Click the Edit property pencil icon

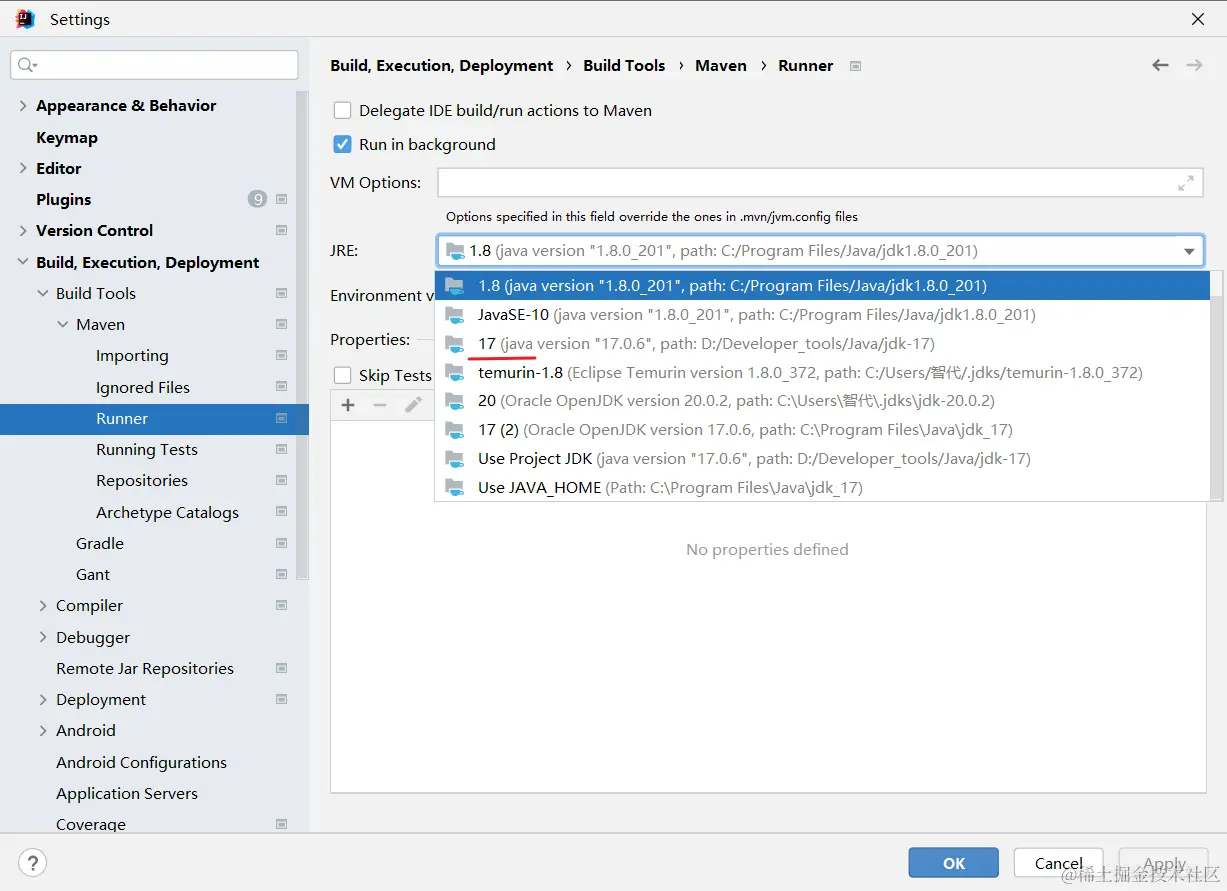pyautogui.click(x=413, y=405)
